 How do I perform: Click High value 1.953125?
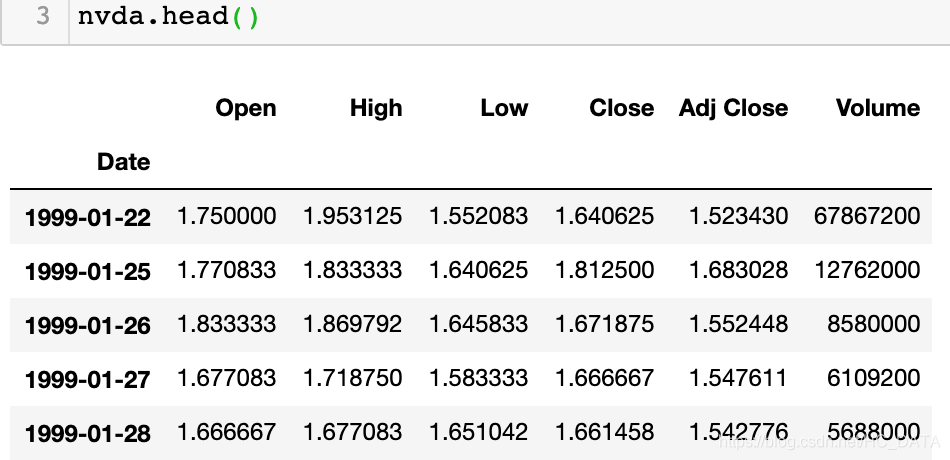[353, 216]
